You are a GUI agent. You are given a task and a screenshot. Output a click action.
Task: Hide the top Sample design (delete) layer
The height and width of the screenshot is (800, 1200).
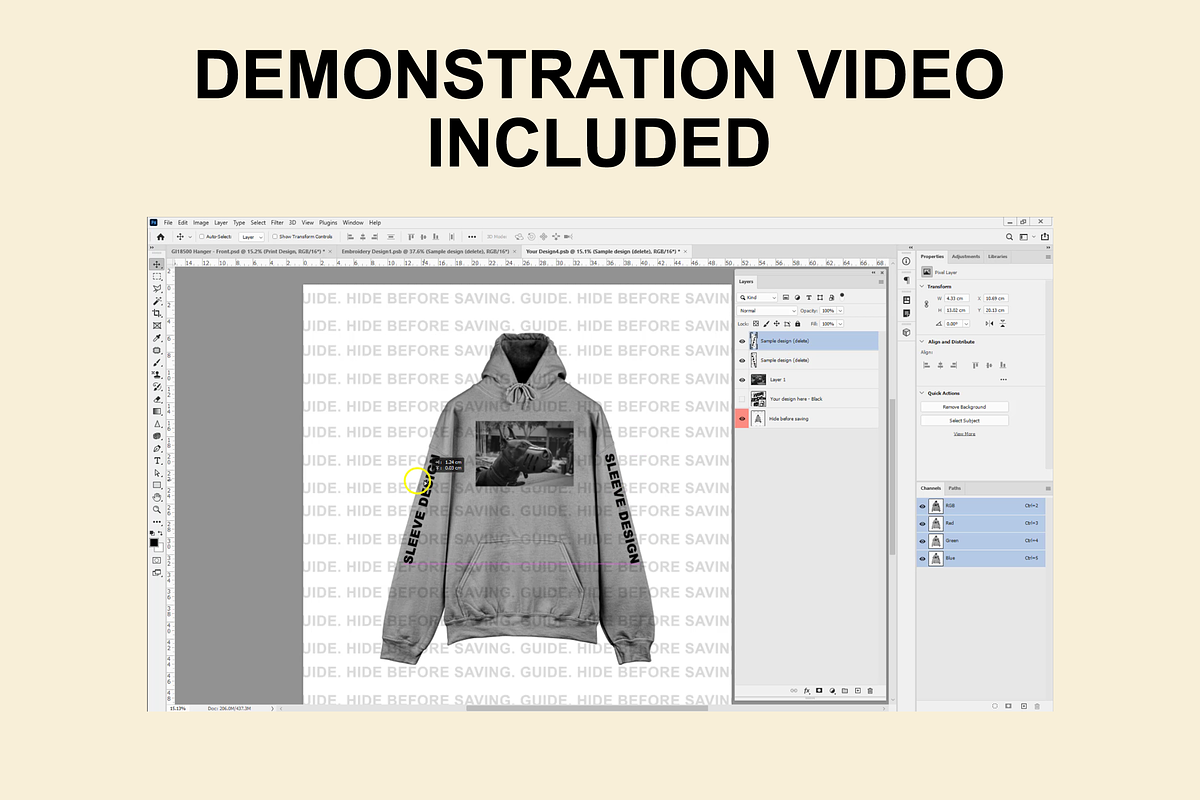click(x=742, y=341)
